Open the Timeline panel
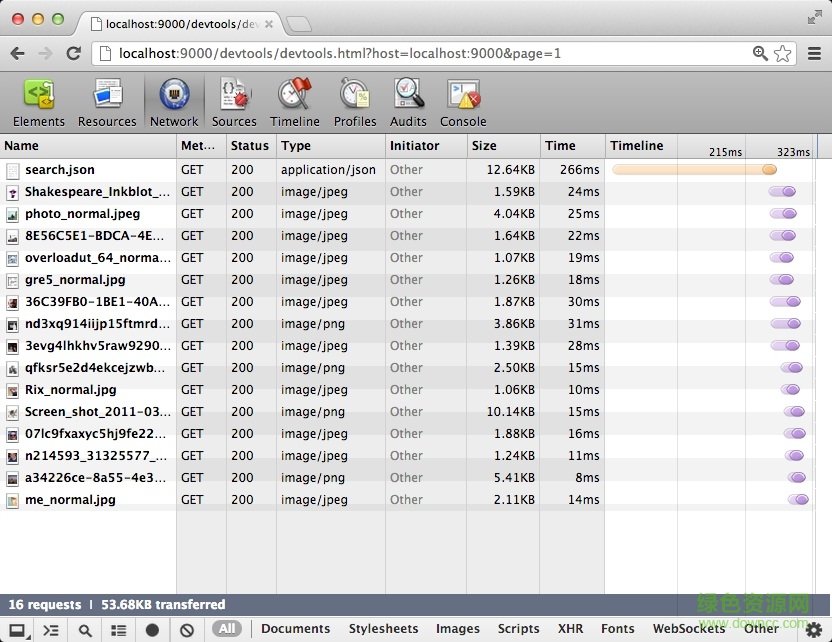This screenshot has width=832, height=642. pos(294,102)
